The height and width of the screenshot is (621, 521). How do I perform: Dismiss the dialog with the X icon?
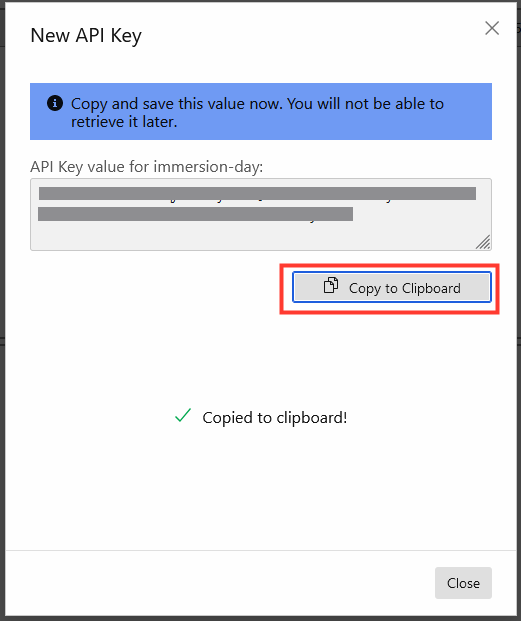[492, 28]
